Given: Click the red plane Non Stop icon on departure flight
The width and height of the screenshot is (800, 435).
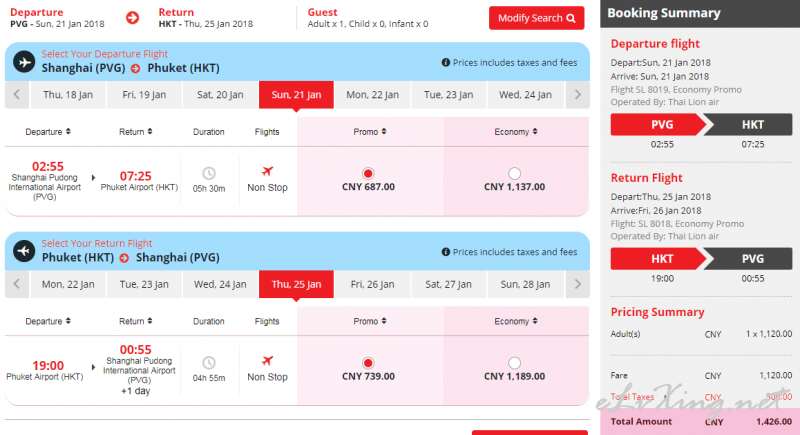Looking at the screenshot, I should 267,171.
